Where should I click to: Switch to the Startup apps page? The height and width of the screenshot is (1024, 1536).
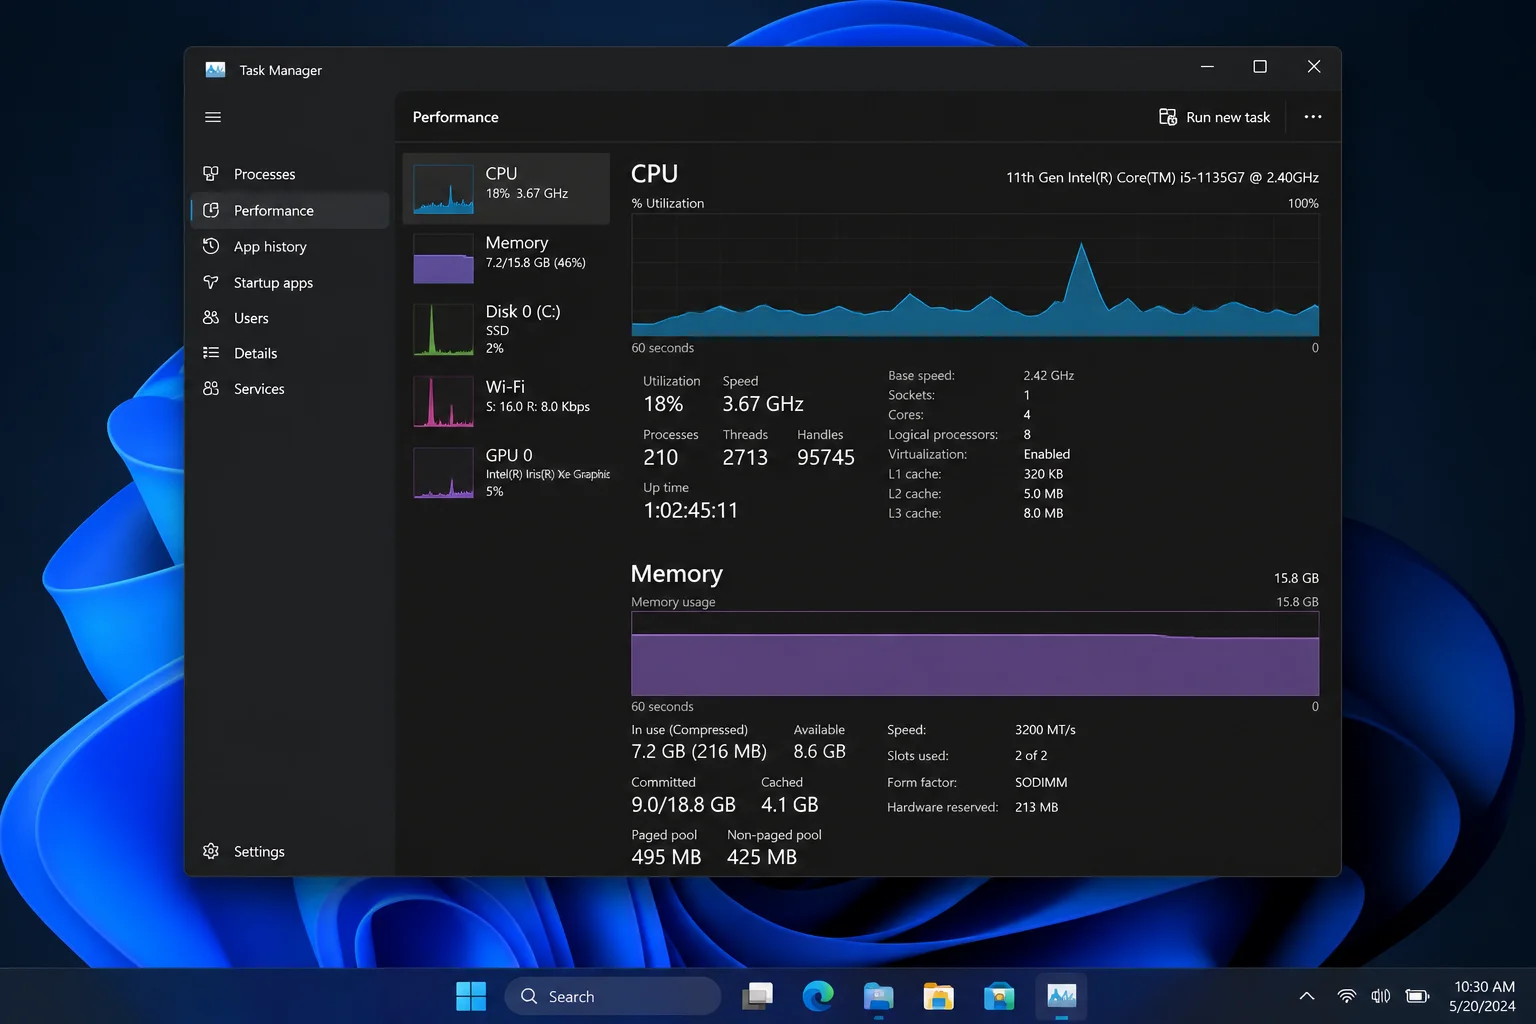click(x=289, y=282)
